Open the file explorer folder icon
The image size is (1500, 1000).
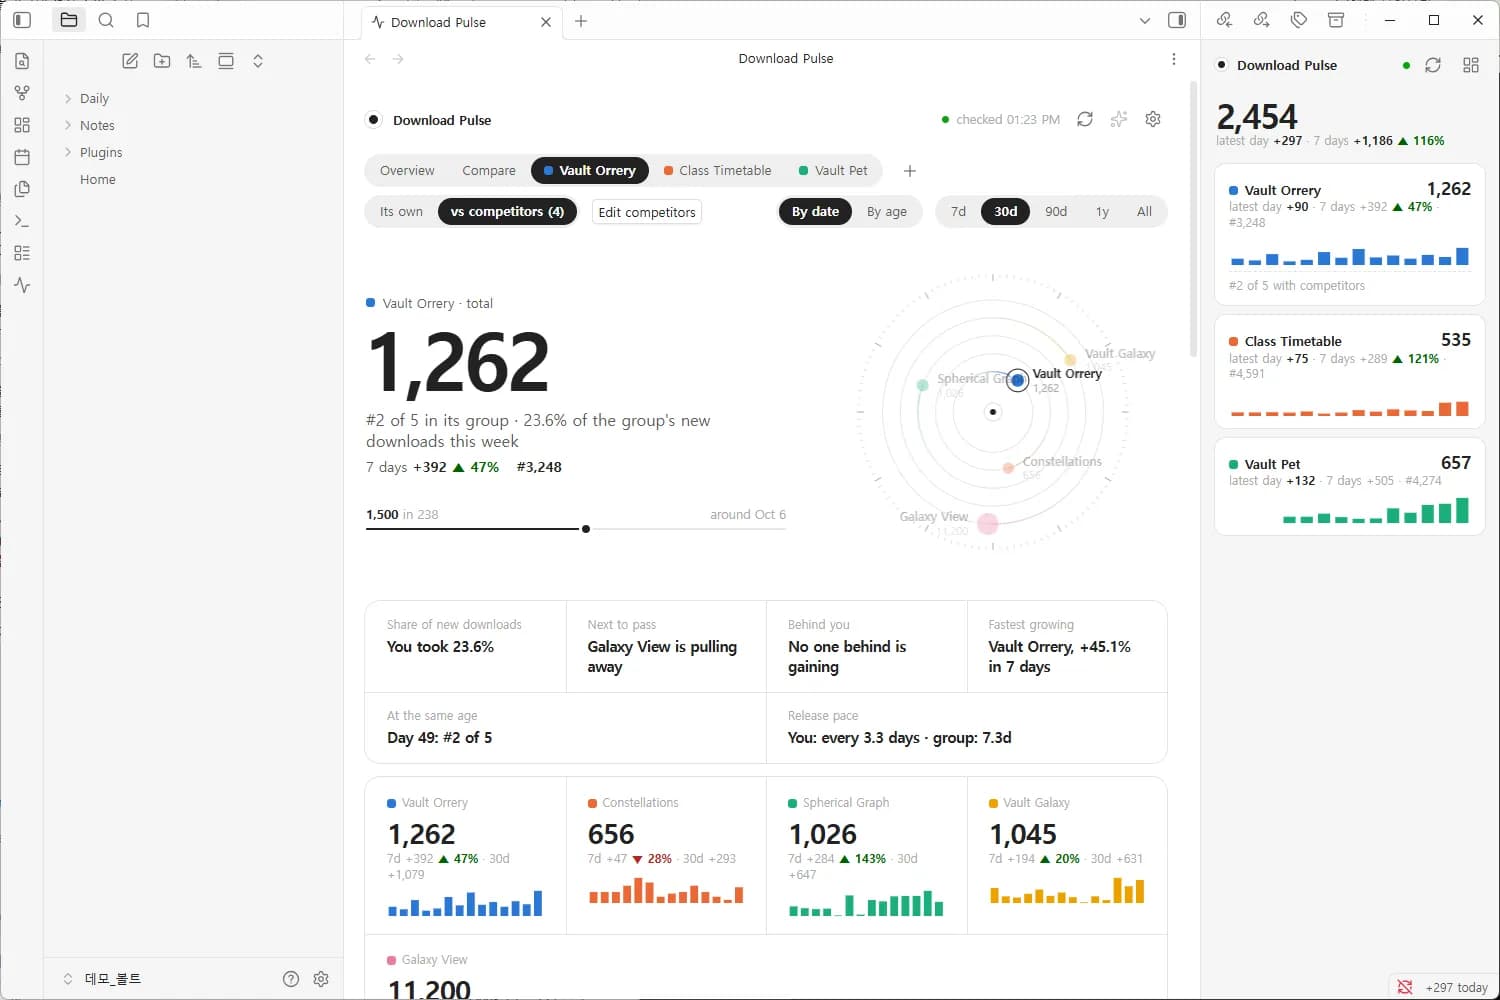coord(69,20)
